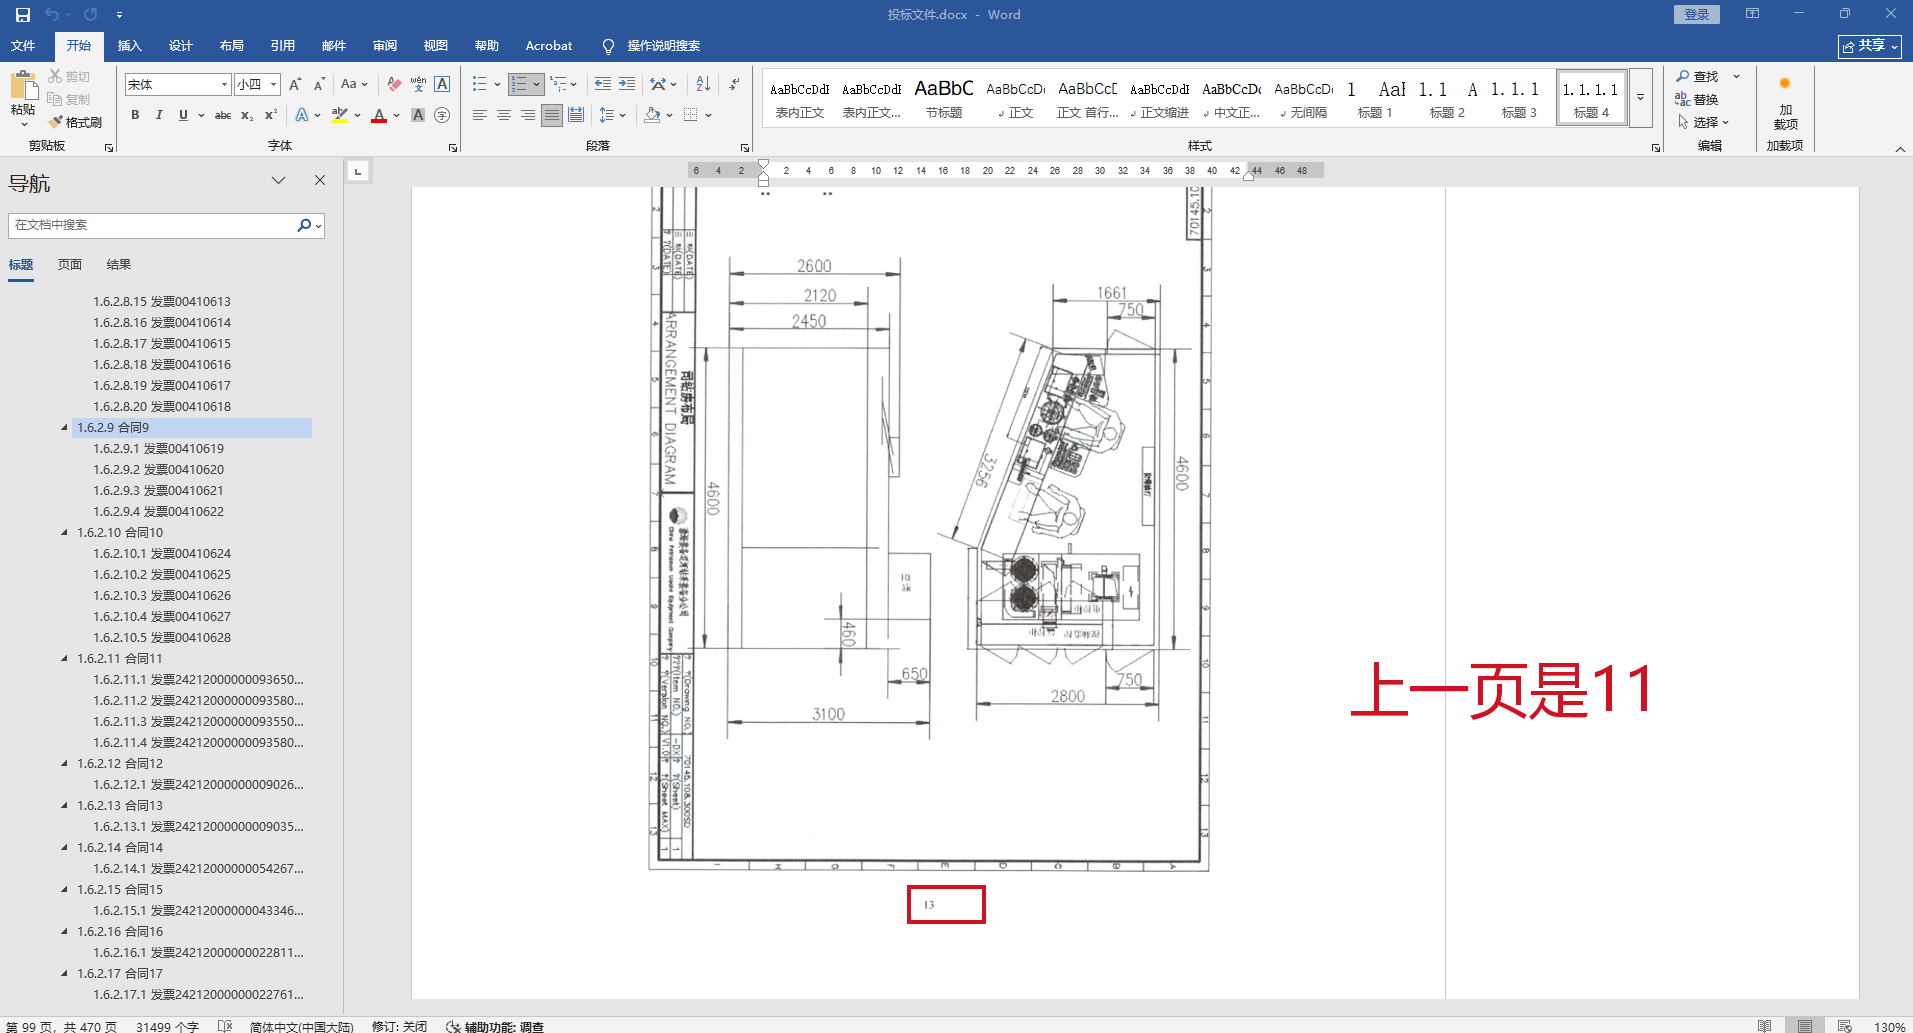Apply strikethrough formatting (abc)

coord(223,115)
